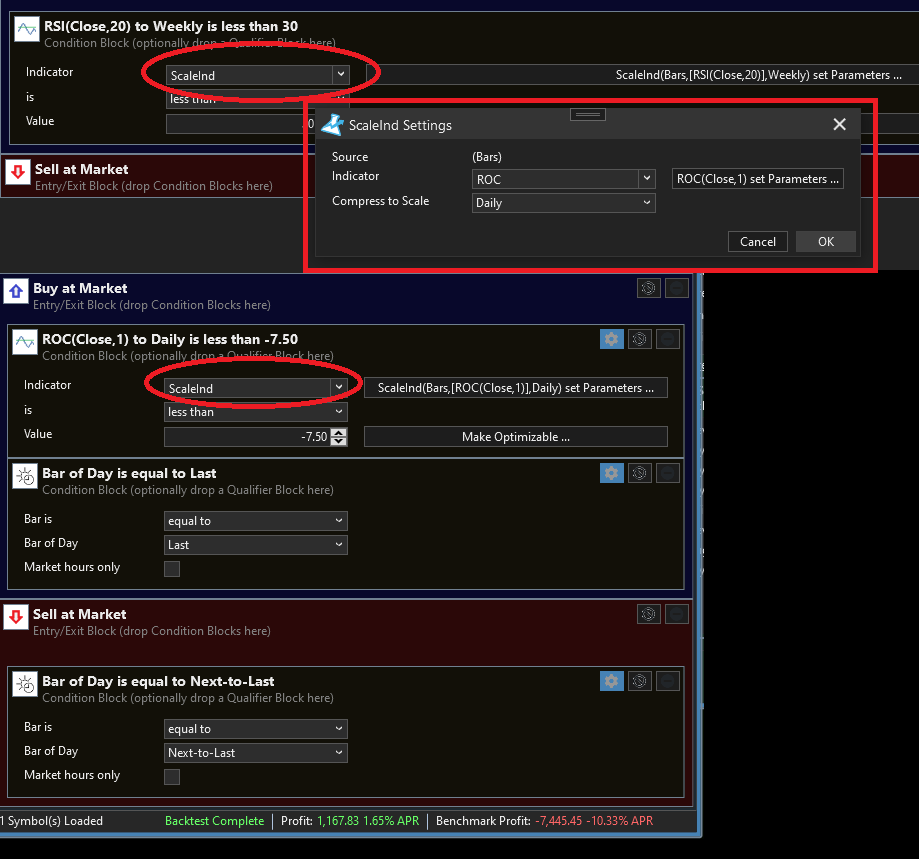
Task: Click circular icon on lower Sell at Market block
Action: click(648, 614)
